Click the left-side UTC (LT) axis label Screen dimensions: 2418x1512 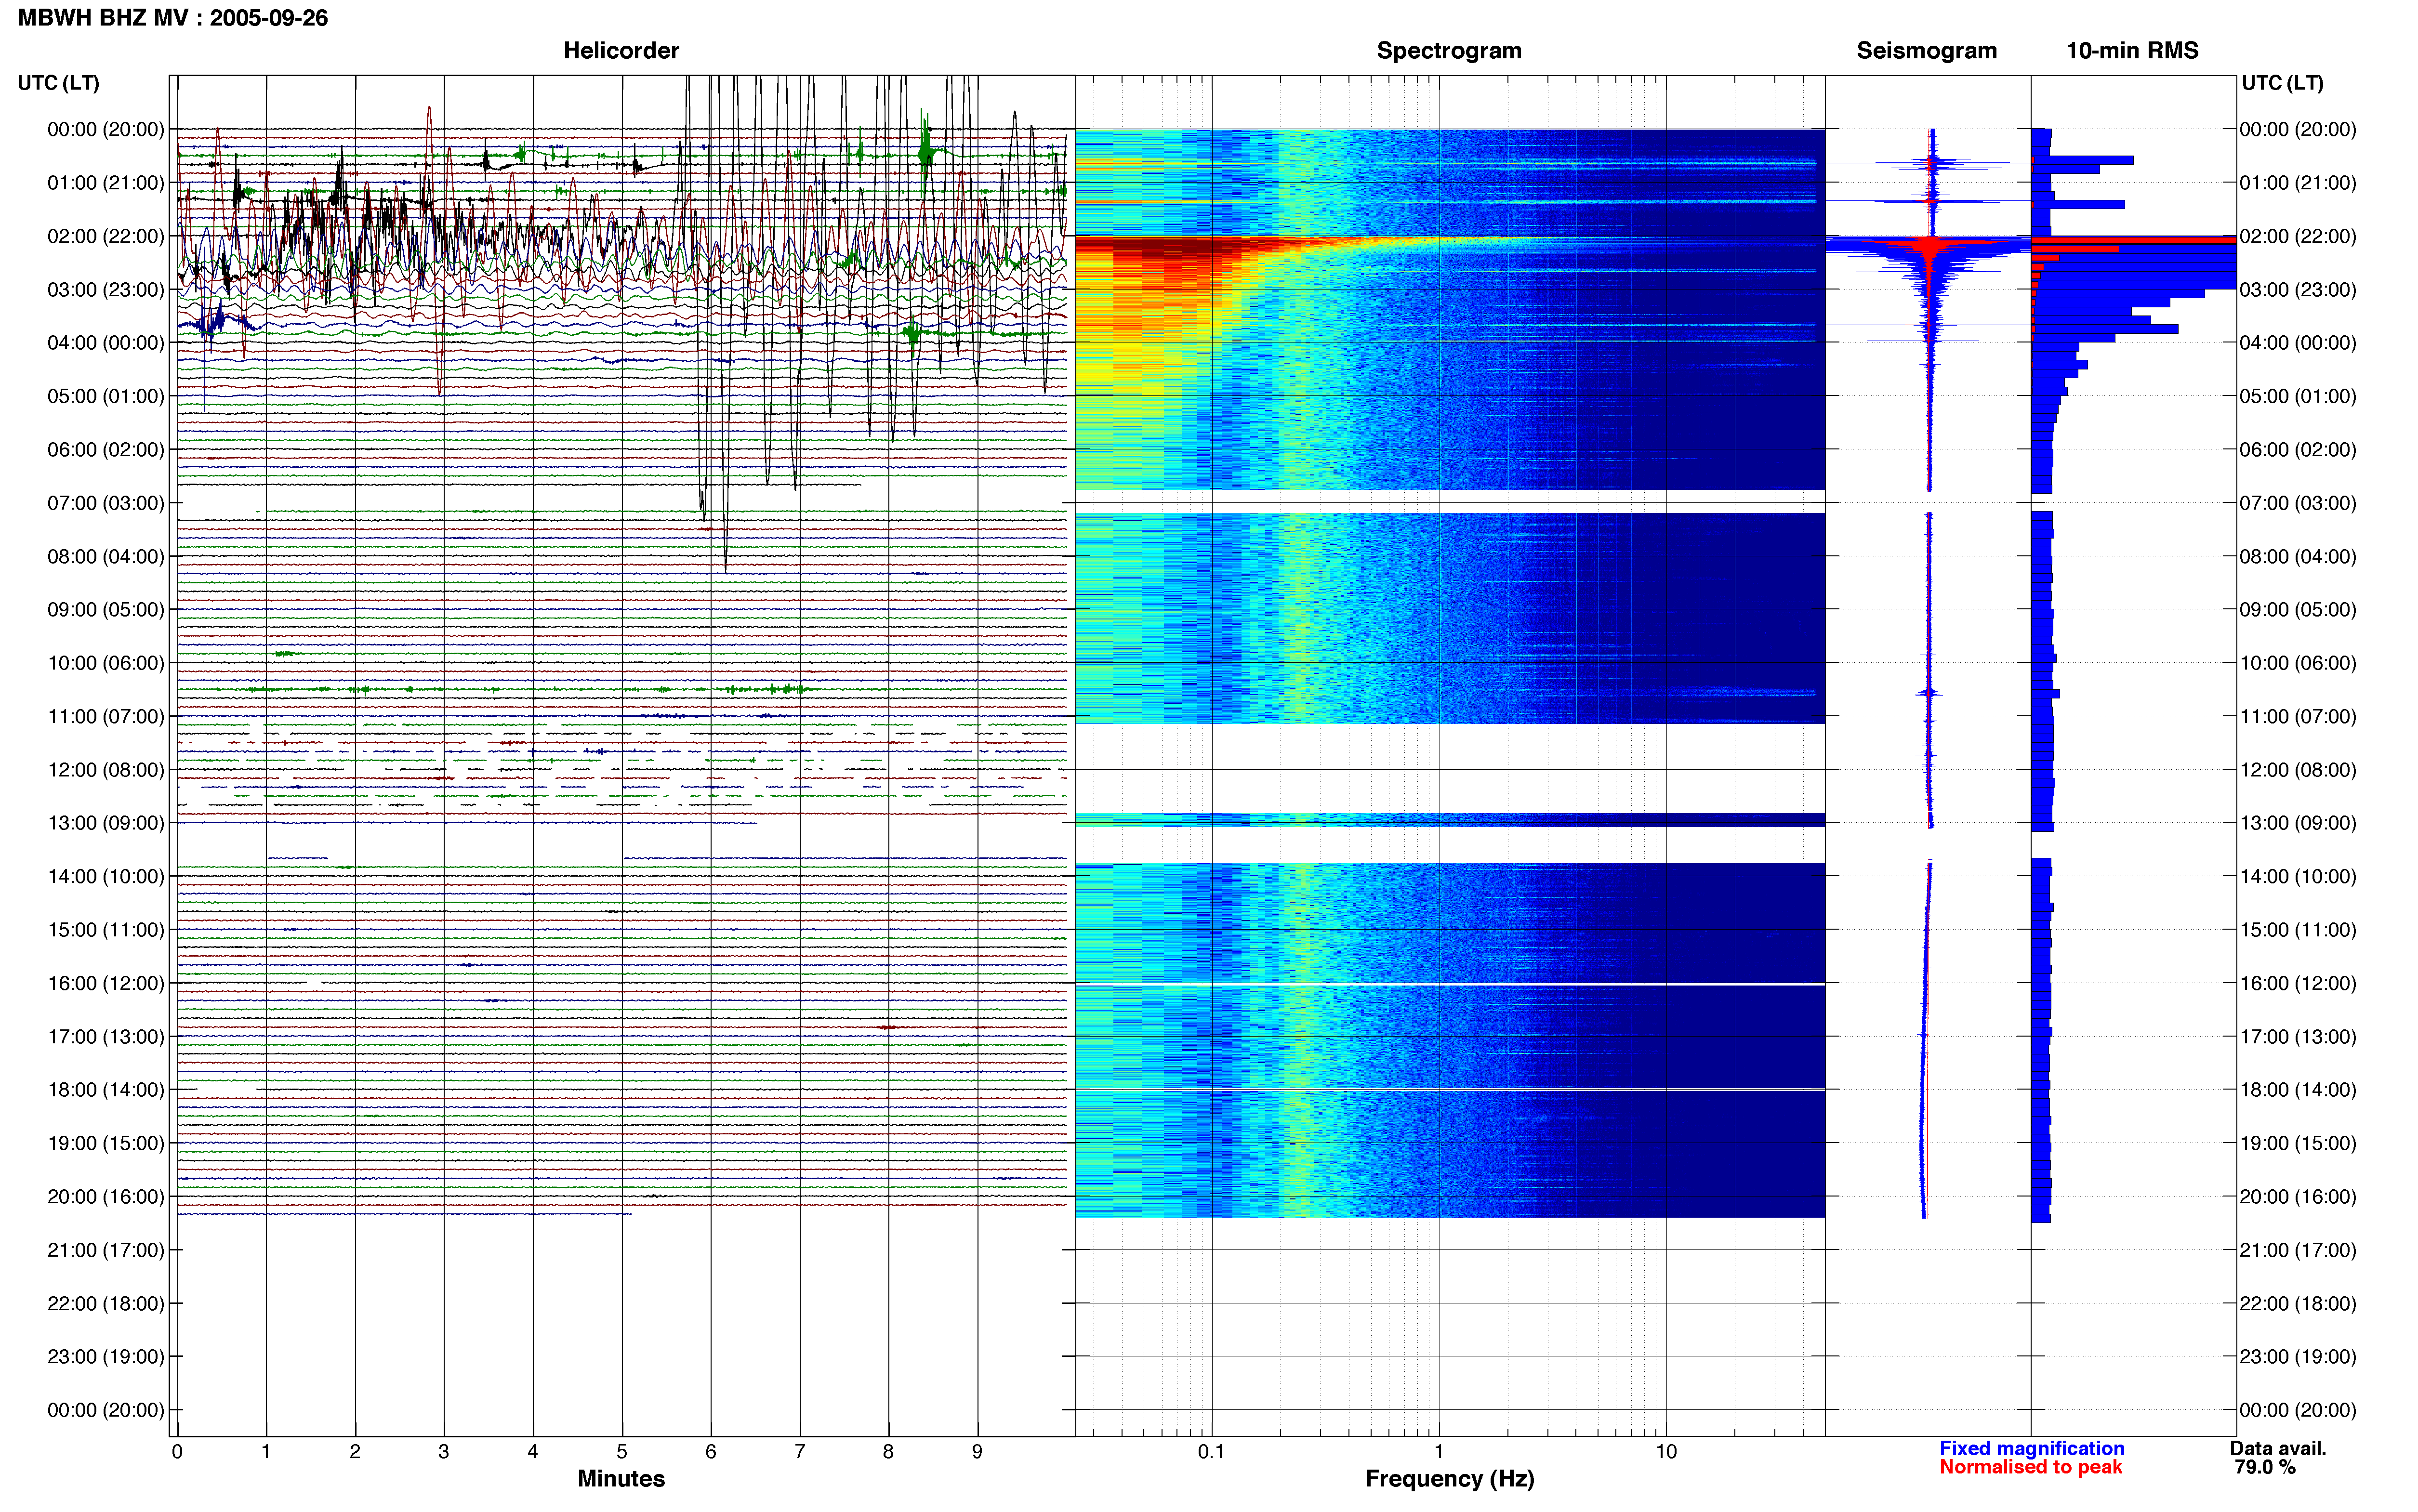[58, 83]
